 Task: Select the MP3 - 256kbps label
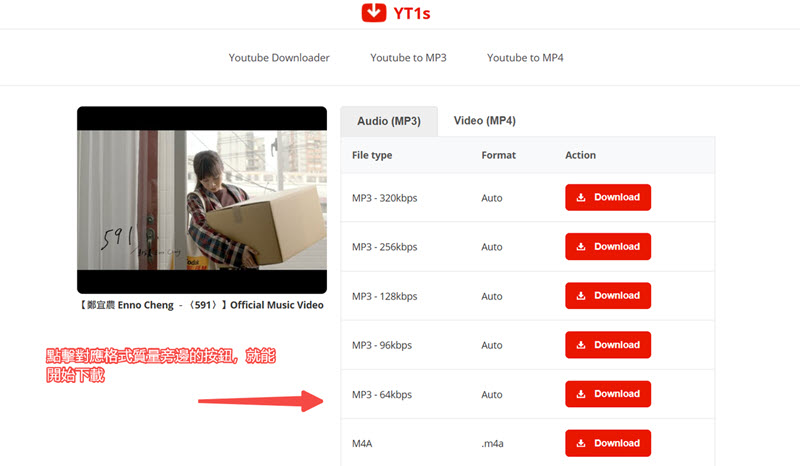(385, 247)
